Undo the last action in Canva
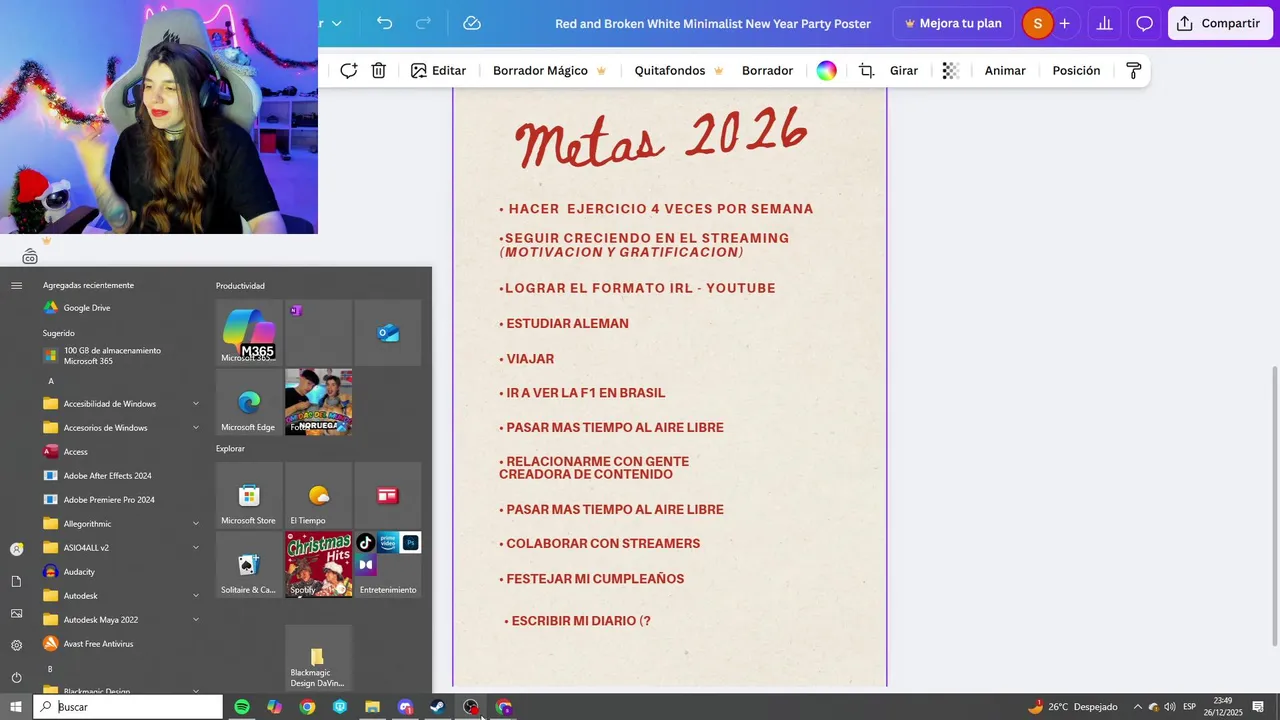1280x720 pixels. [384, 23]
